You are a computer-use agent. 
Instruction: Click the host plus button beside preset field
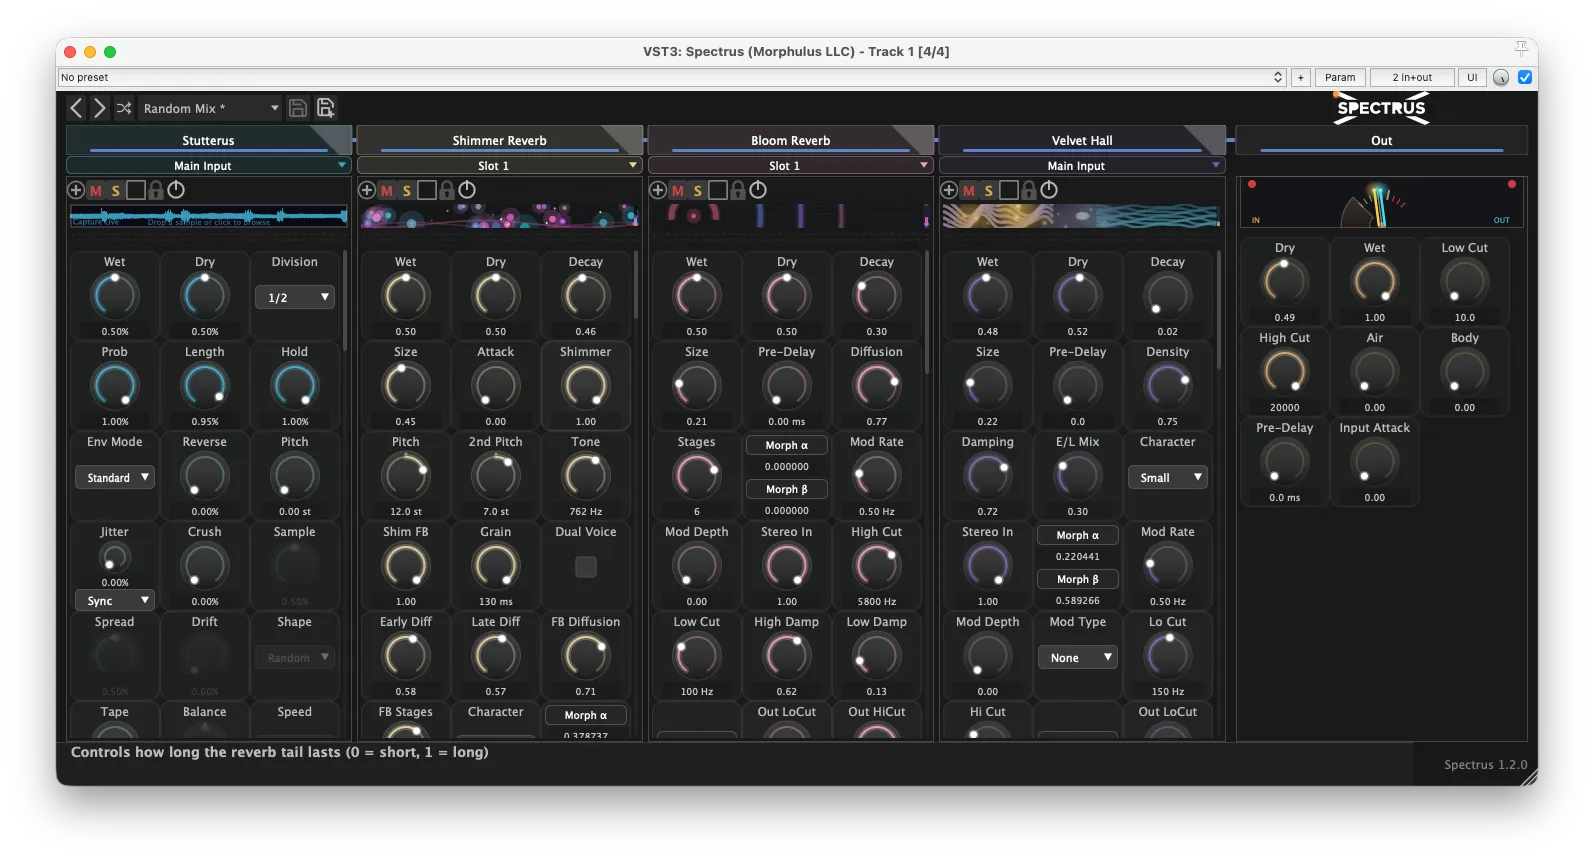[x=1301, y=77]
